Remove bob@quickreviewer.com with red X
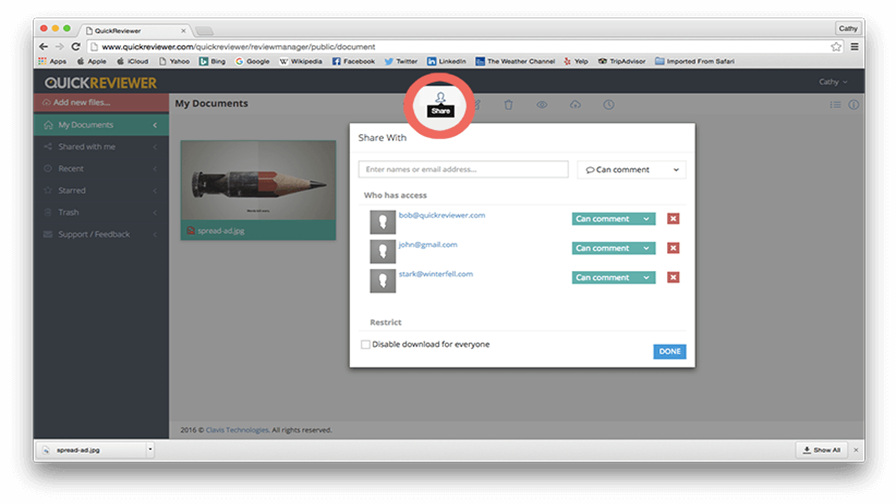This screenshot has height=504, width=896. point(673,219)
